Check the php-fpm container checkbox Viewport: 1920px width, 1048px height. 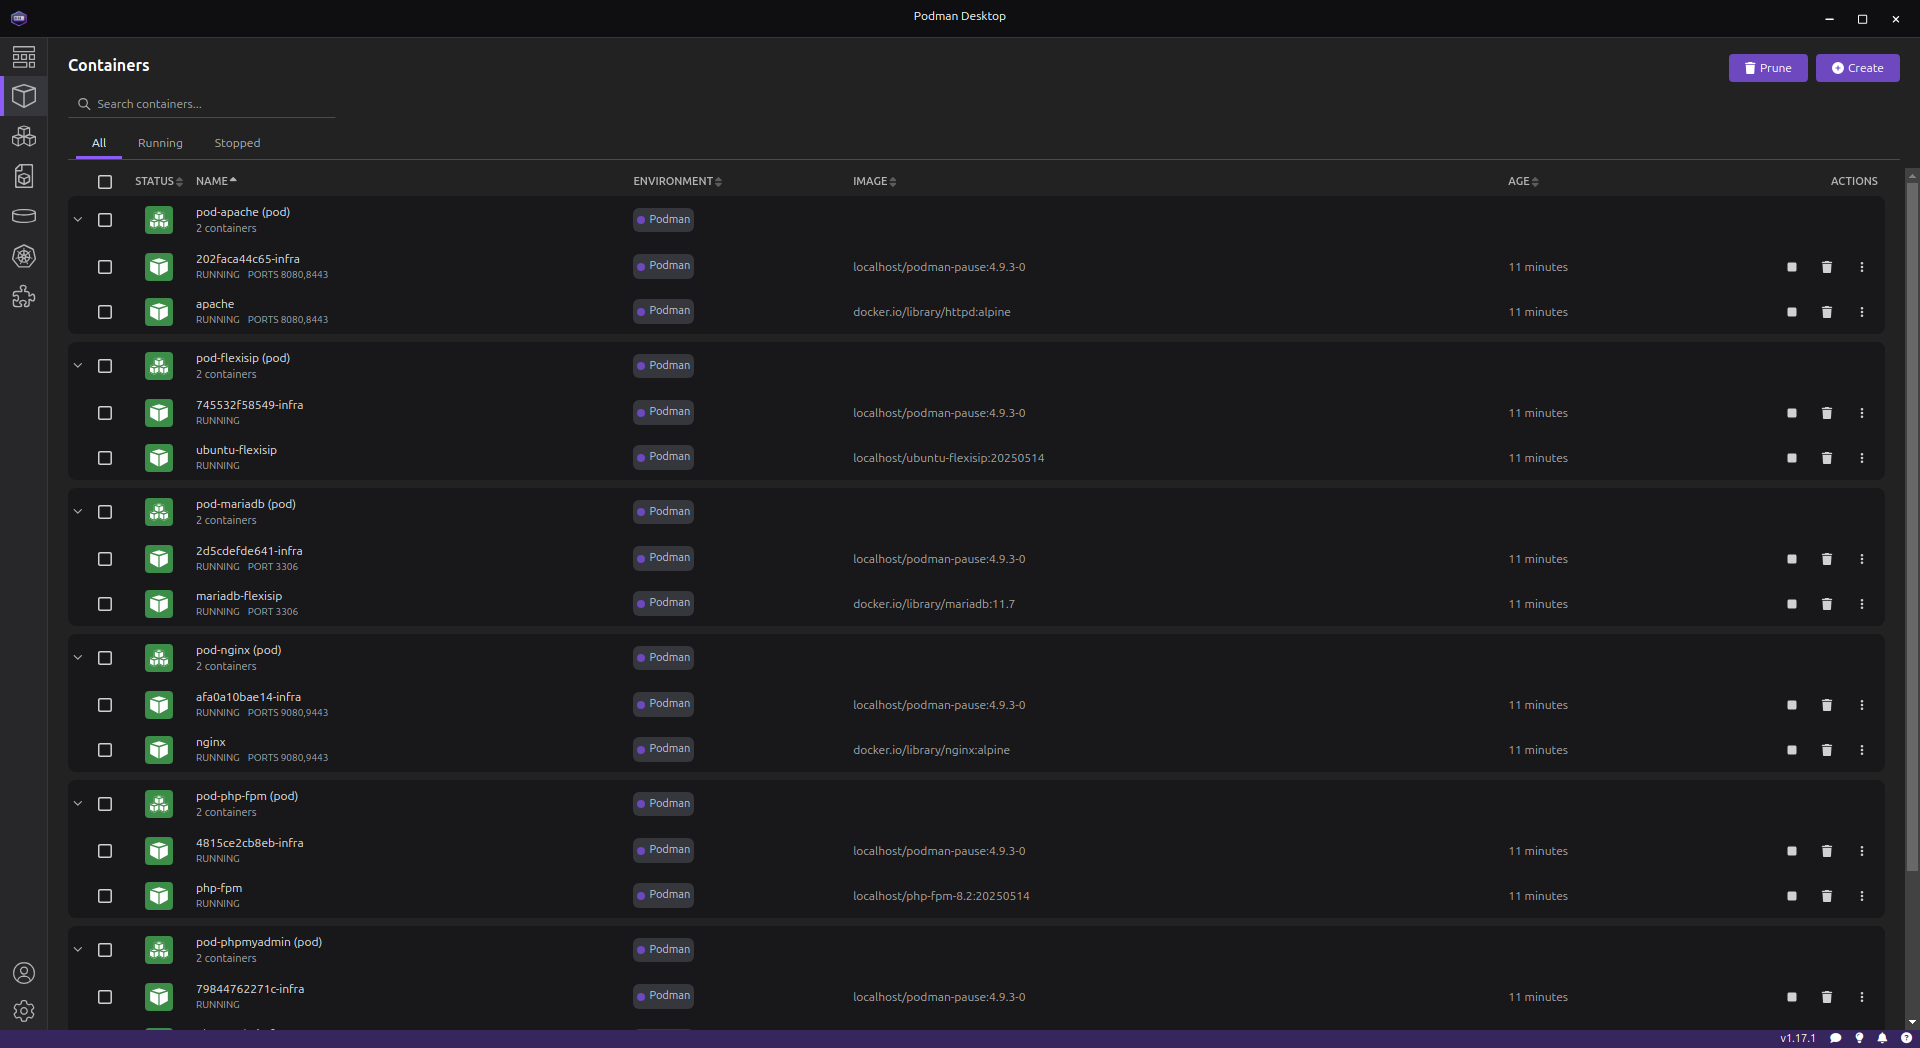click(x=105, y=896)
